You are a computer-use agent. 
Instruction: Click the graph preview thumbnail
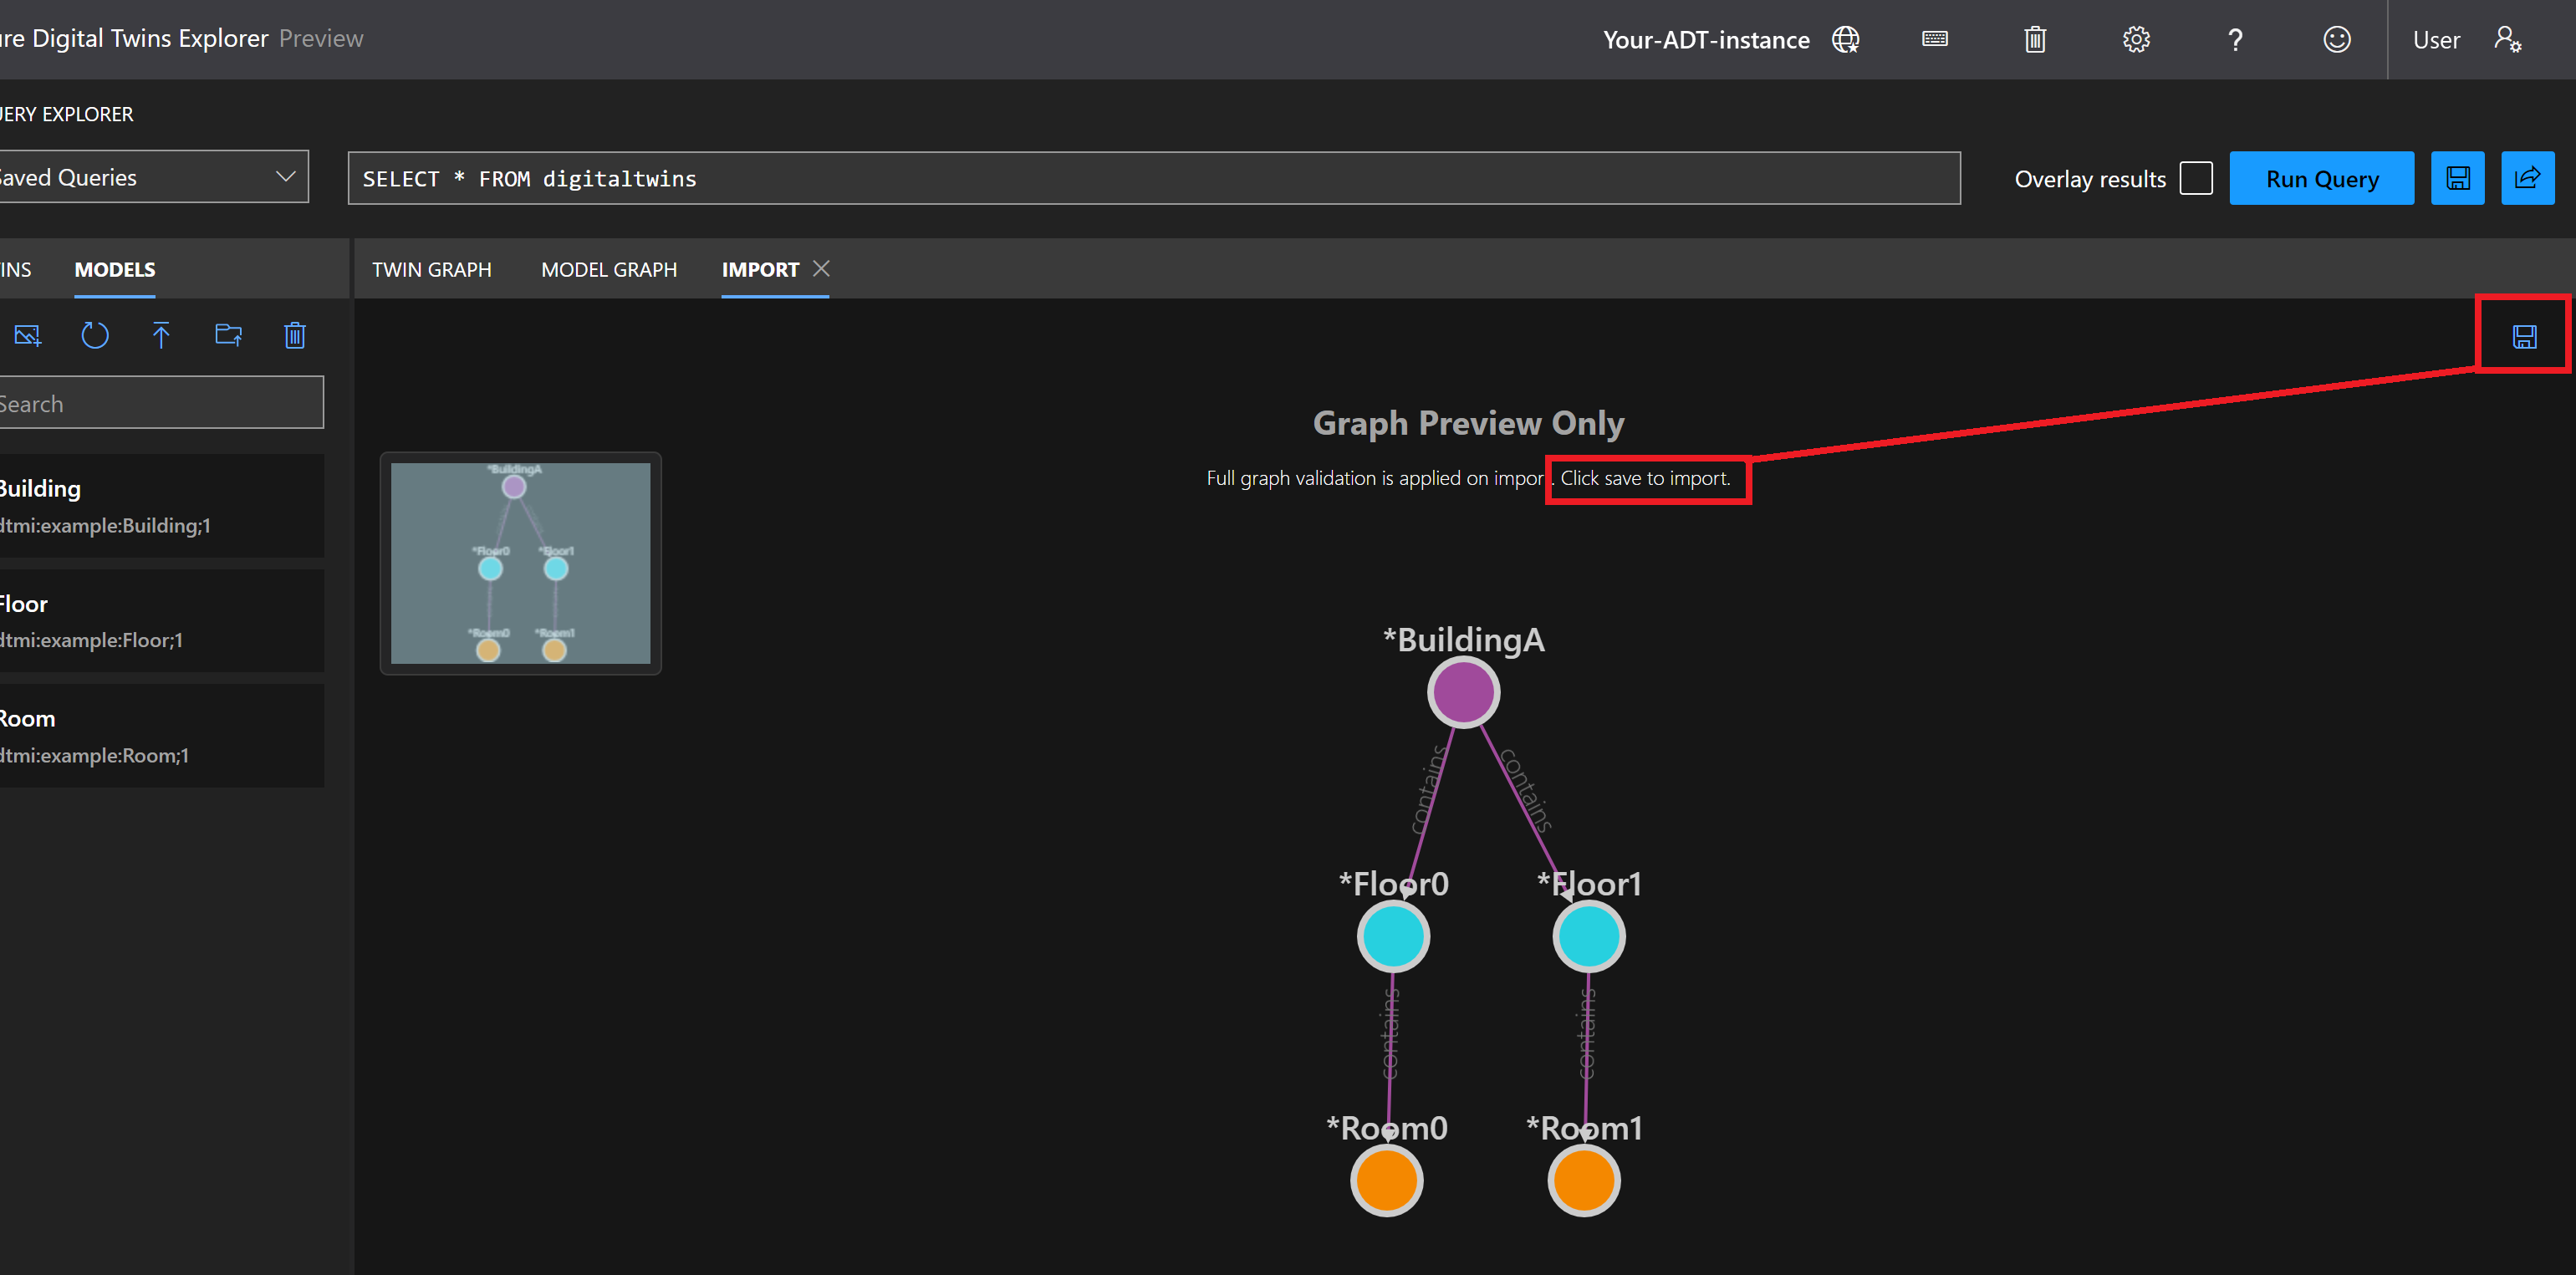(520, 563)
